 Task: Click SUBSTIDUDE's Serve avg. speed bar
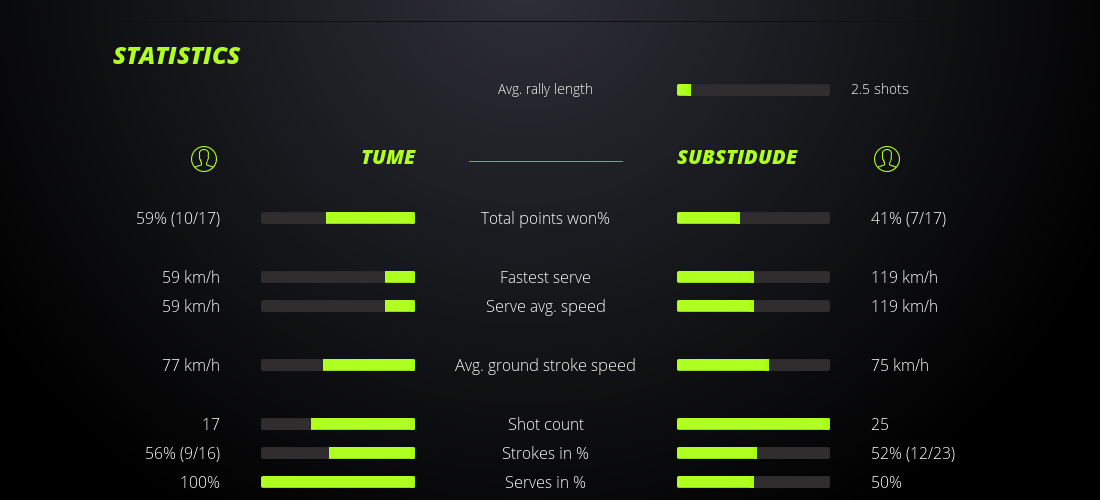[x=753, y=306]
